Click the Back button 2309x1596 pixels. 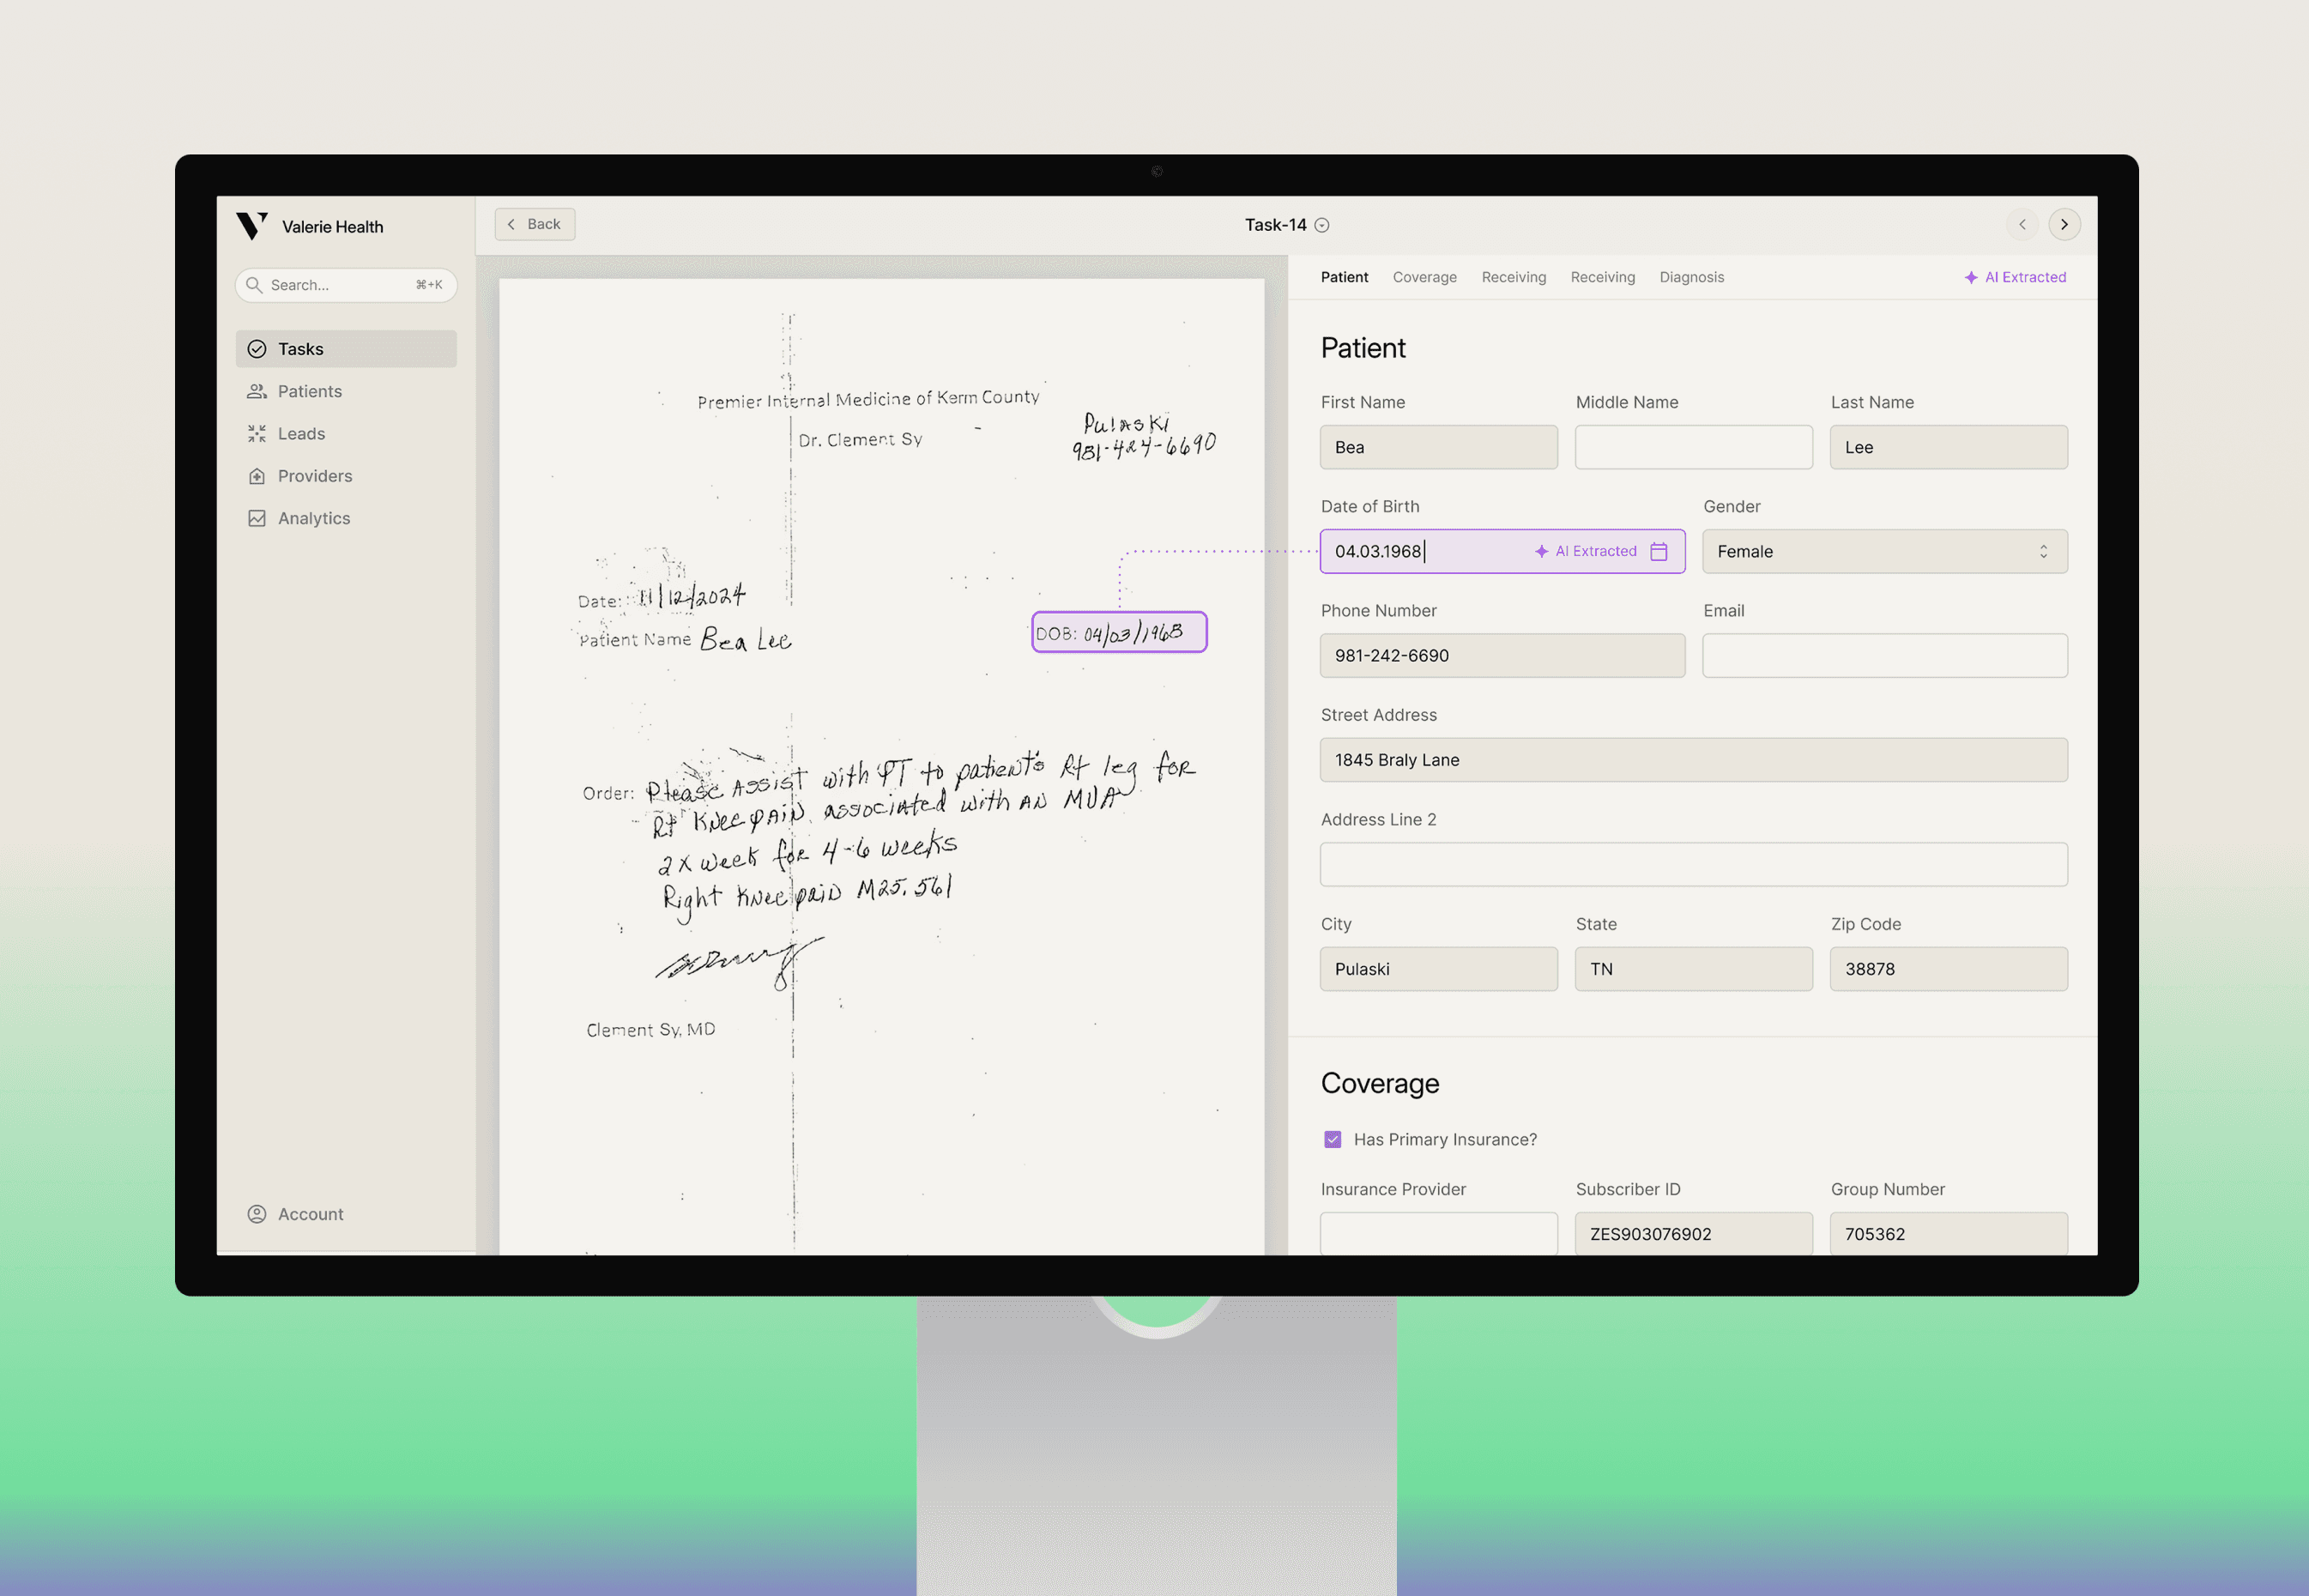tap(535, 225)
